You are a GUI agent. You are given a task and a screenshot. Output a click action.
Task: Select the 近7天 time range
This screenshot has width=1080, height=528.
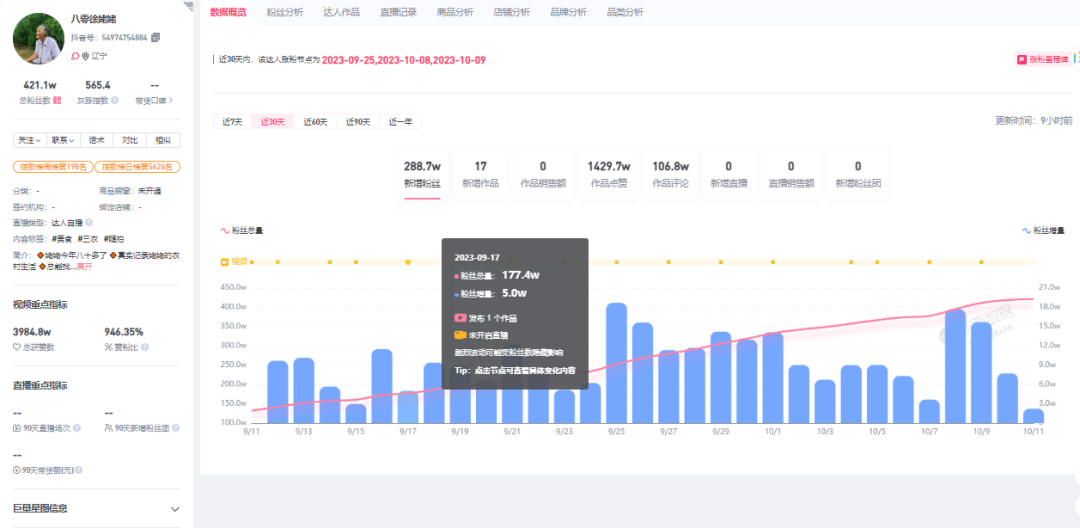(x=231, y=122)
